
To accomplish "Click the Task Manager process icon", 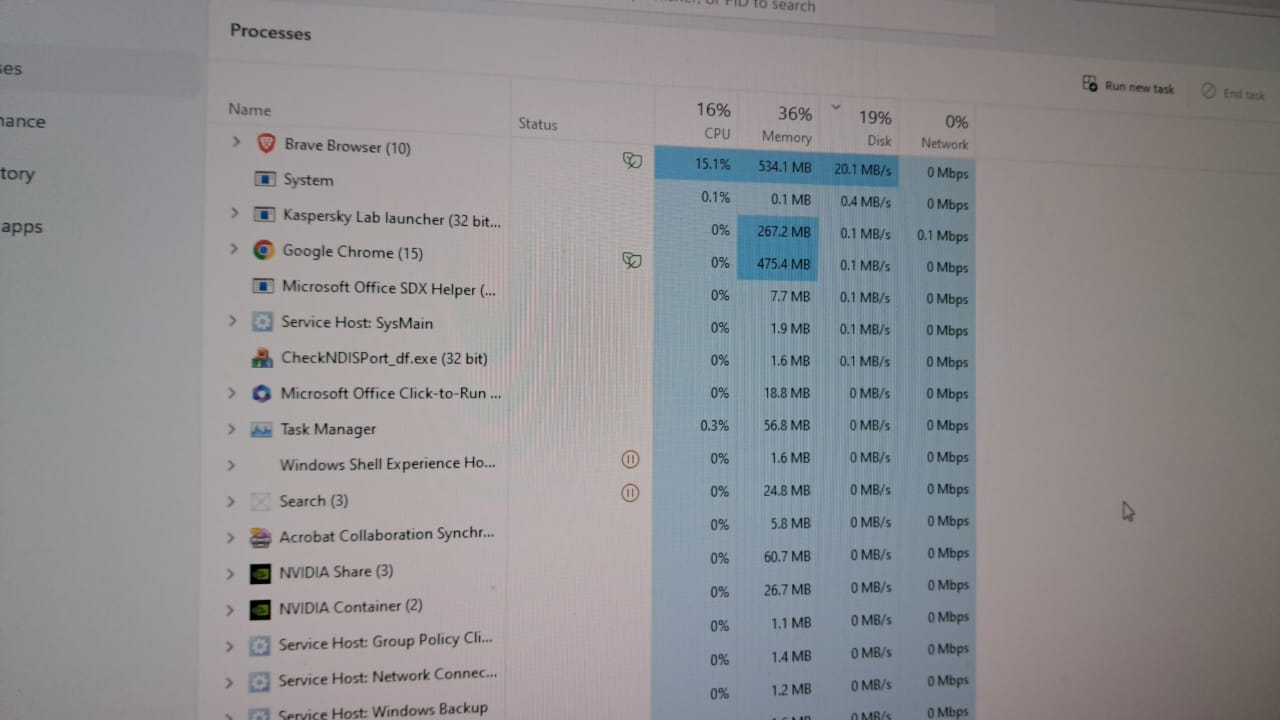I will [261, 429].
